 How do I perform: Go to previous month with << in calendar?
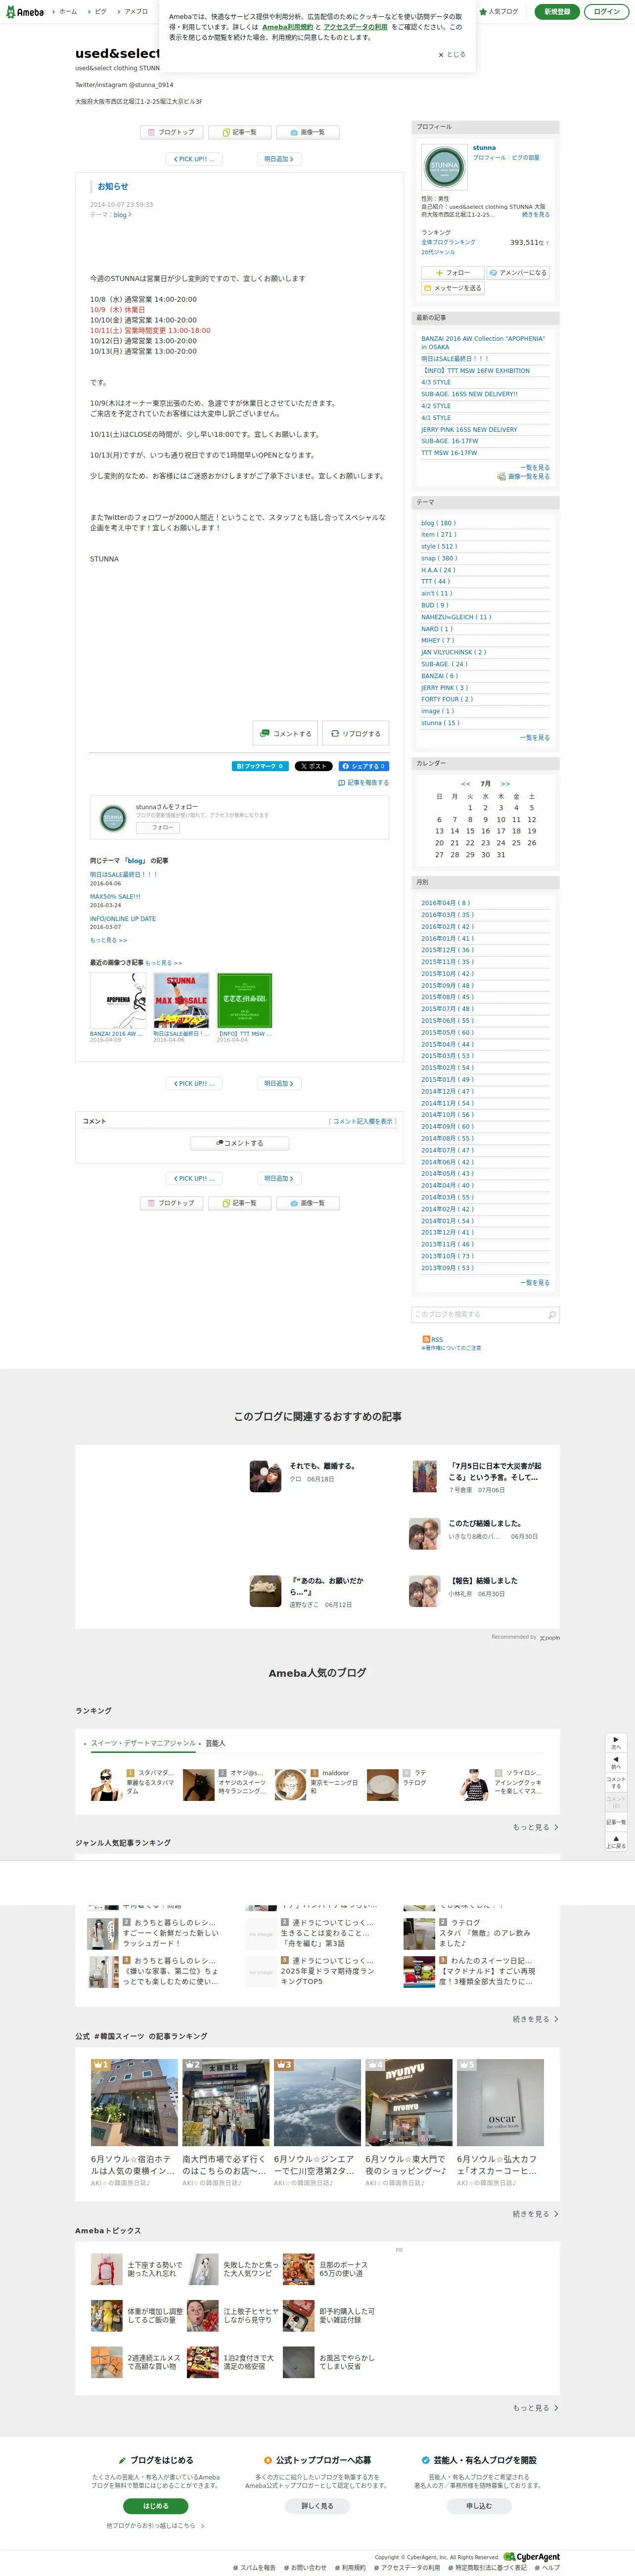[465, 784]
